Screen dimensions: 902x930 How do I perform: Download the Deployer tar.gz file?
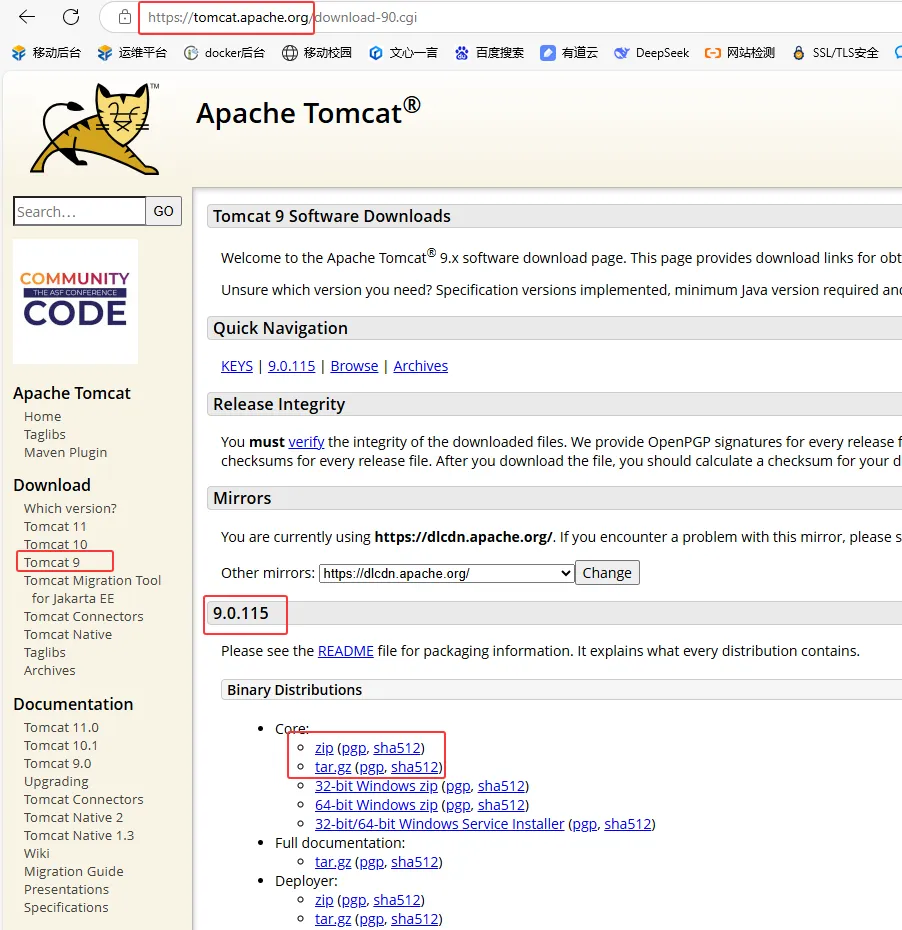pyautogui.click(x=333, y=919)
